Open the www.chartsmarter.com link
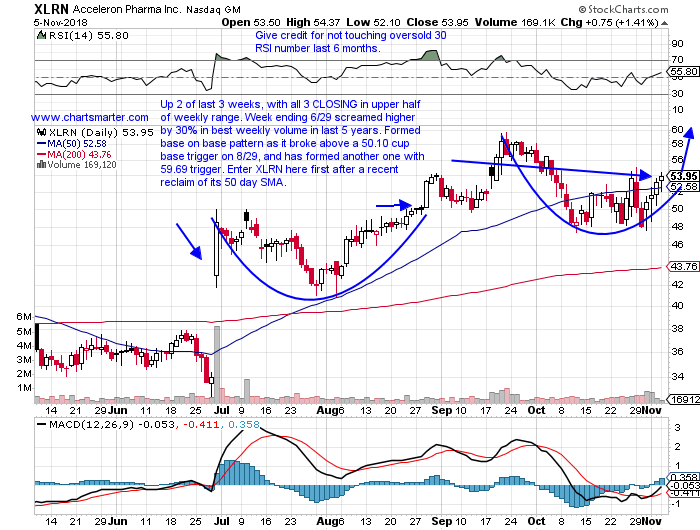 90,117
